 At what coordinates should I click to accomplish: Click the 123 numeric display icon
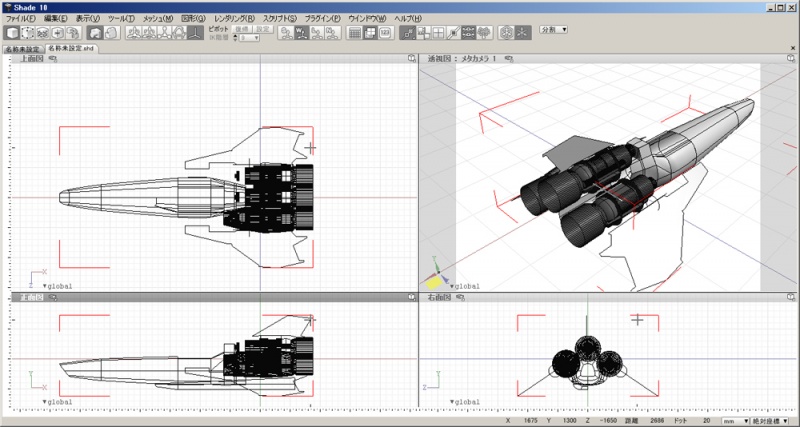[x=385, y=33]
